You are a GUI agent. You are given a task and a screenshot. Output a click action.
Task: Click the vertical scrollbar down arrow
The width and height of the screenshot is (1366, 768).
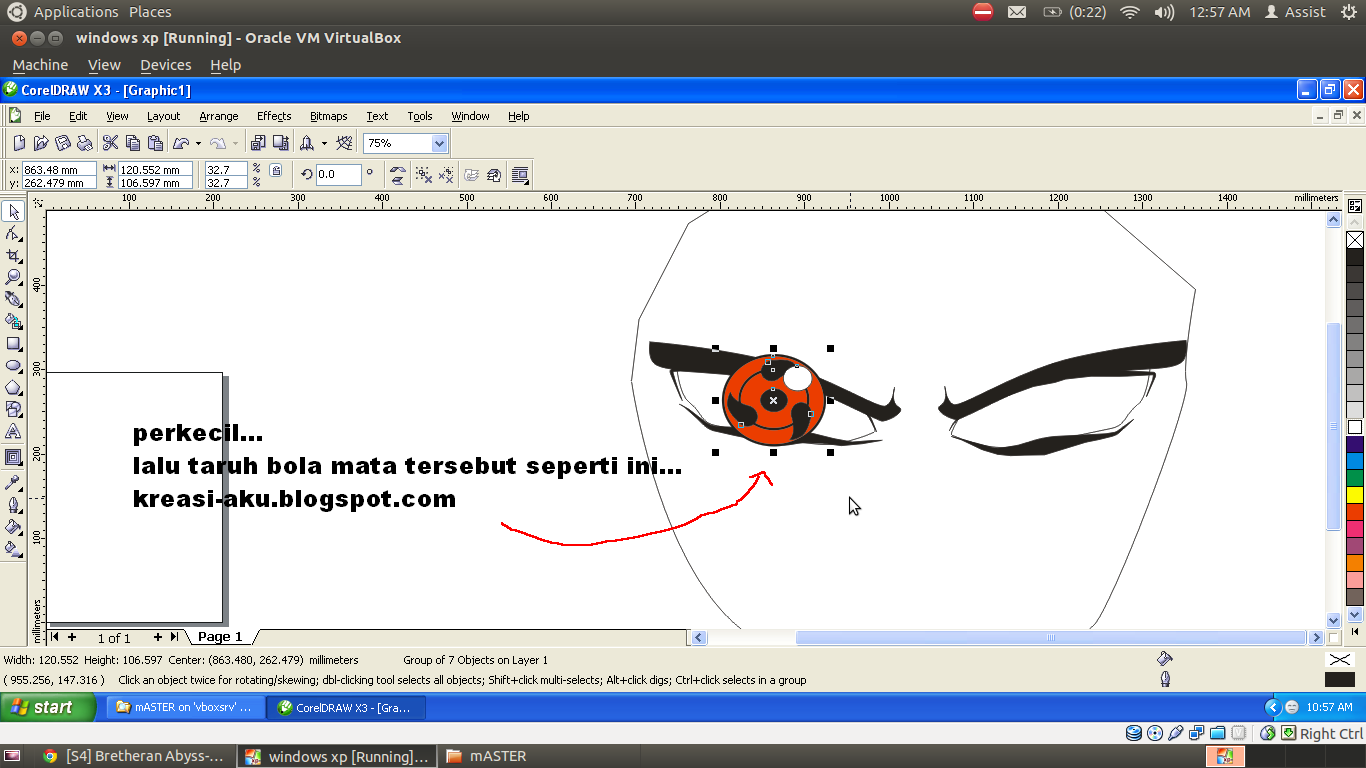click(1333, 620)
